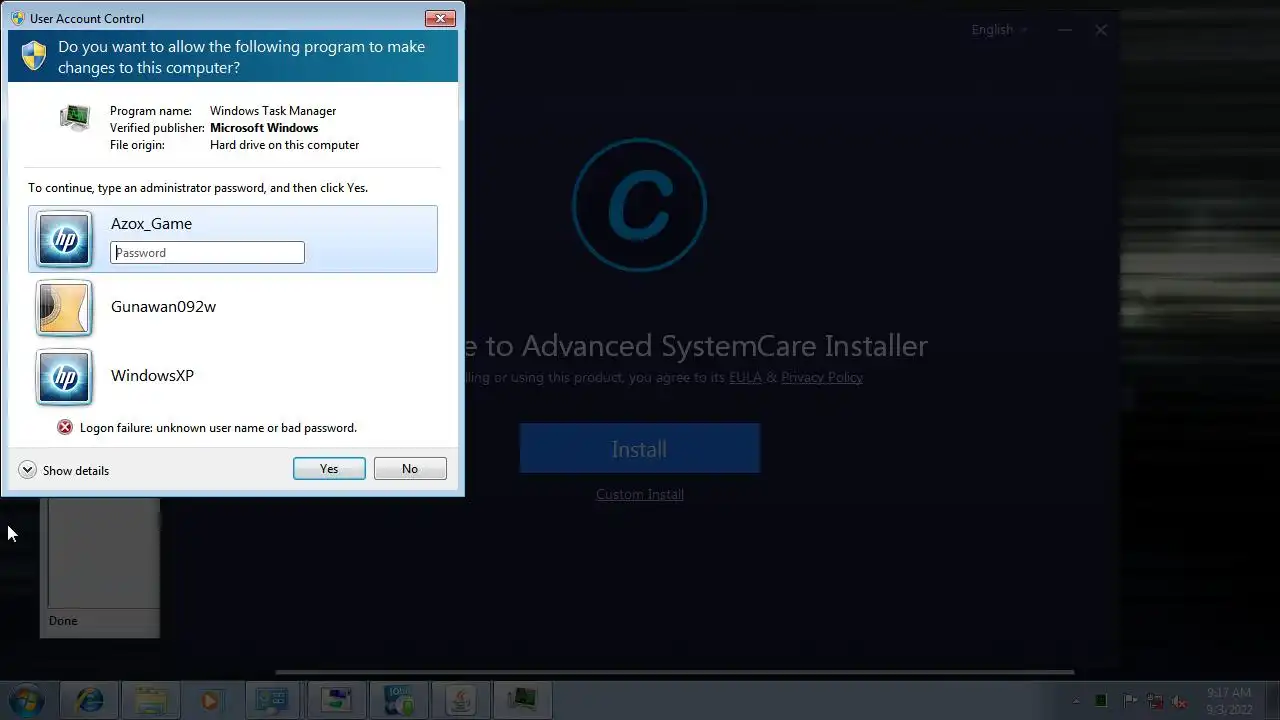Click the Task Manager program icon

(75, 118)
